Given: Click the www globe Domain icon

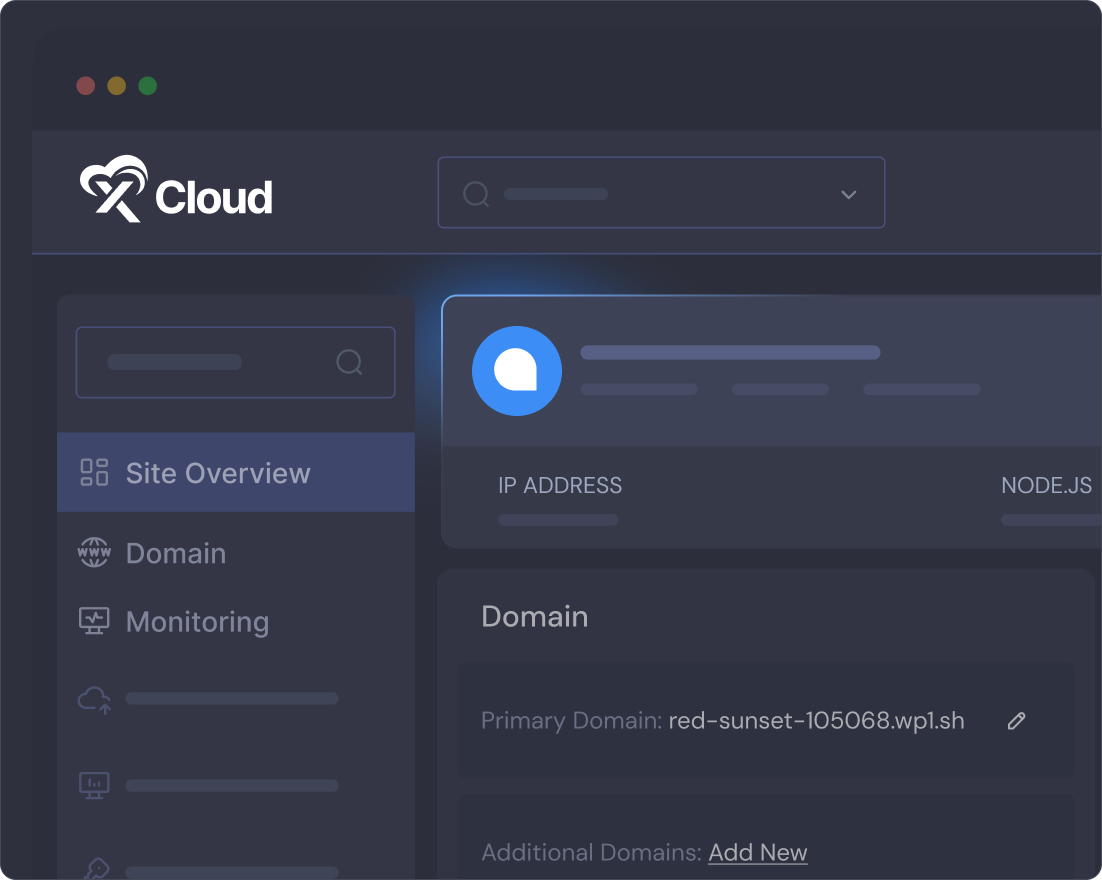Looking at the screenshot, I should (x=94, y=552).
